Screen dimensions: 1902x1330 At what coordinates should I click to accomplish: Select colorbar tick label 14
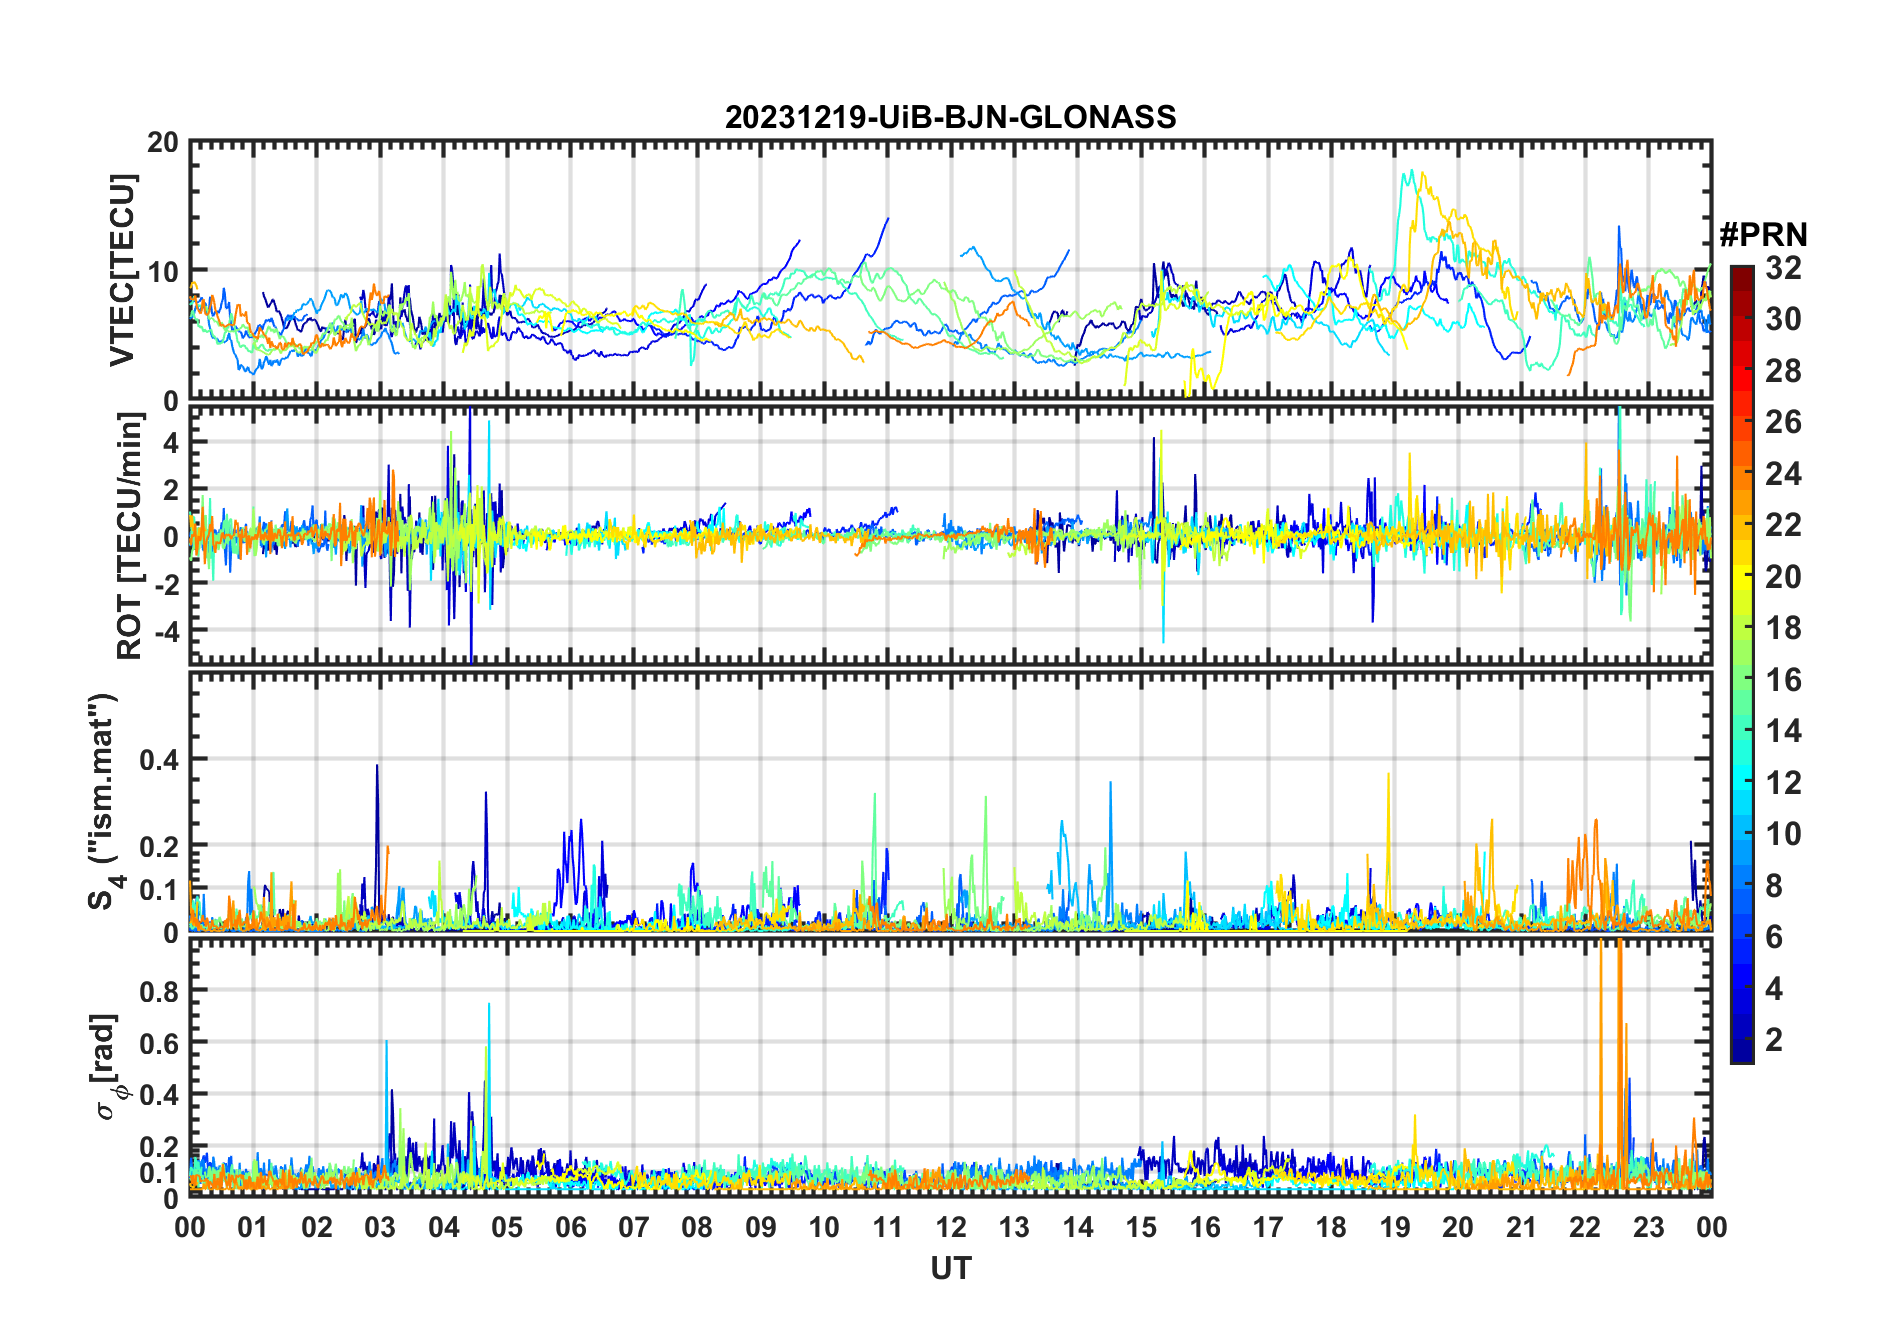(1783, 730)
